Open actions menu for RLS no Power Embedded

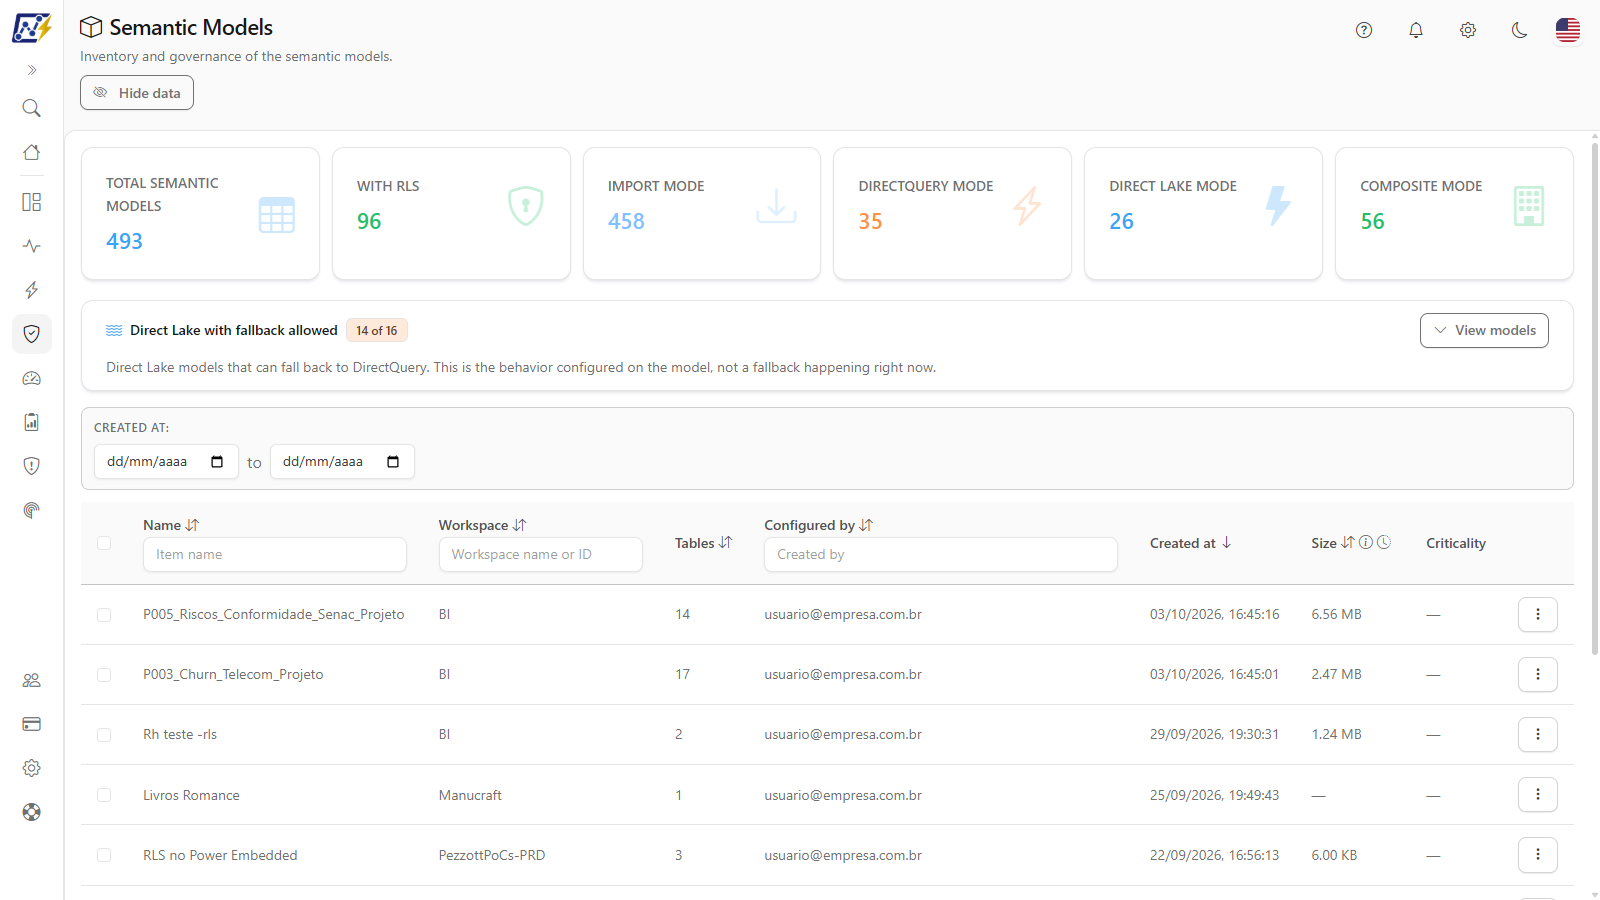click(x=1538, y=855)
